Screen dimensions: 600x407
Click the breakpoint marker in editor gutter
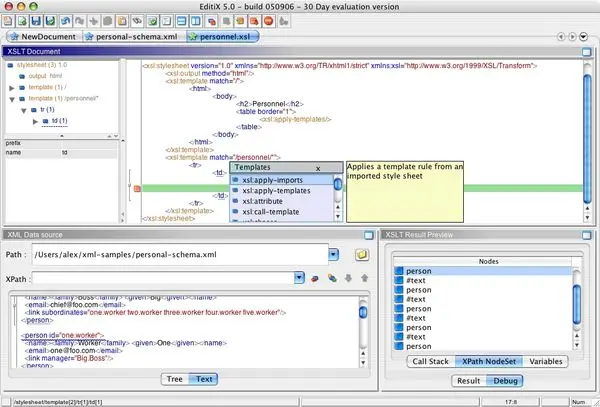(x=137, y=189)
